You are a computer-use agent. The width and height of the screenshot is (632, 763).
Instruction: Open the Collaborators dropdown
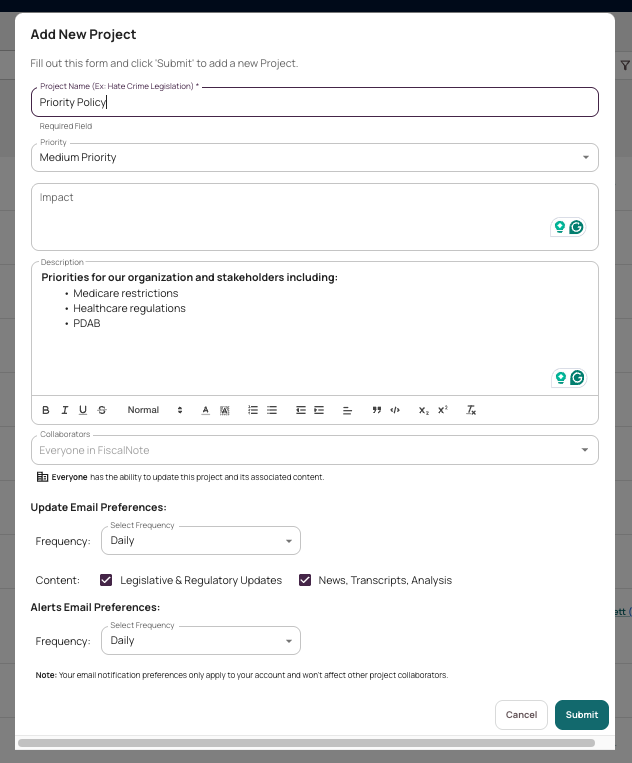point(315,450)
